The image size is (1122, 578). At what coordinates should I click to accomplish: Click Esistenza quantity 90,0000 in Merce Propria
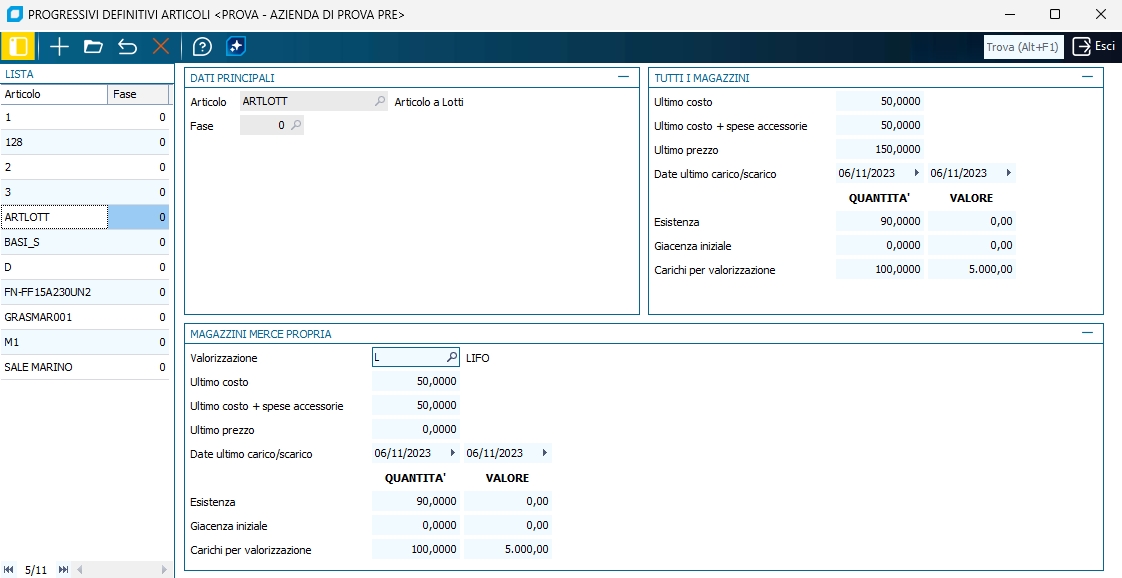pos(416,501)
